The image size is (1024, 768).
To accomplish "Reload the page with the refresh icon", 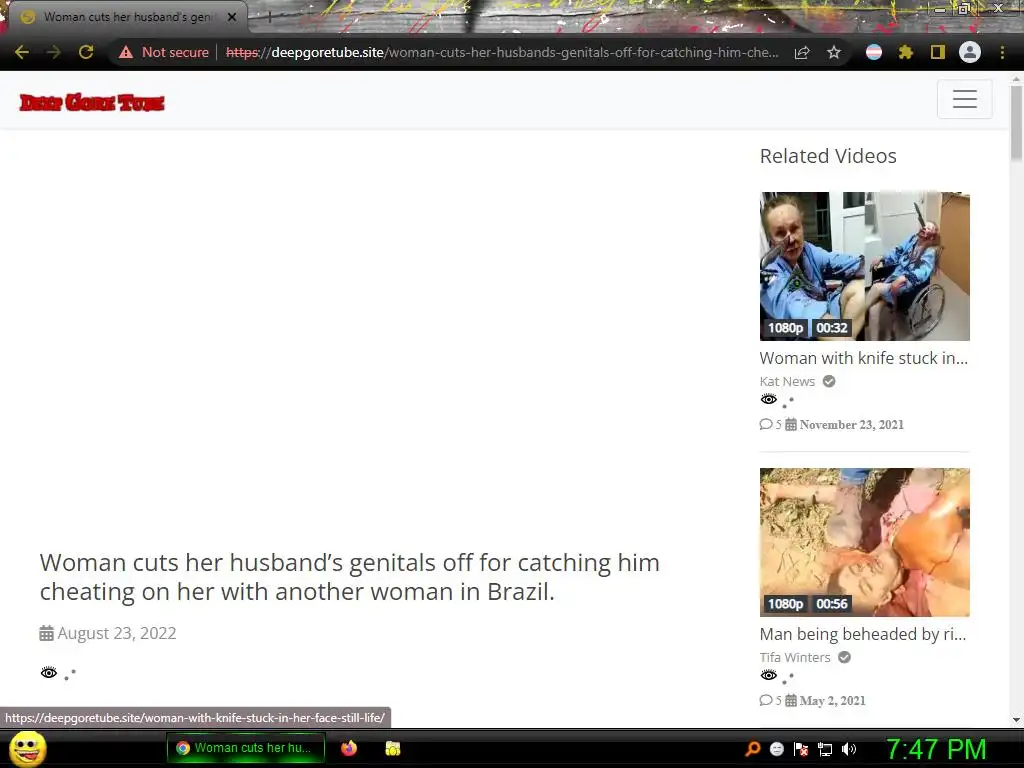I will point(86,52).
